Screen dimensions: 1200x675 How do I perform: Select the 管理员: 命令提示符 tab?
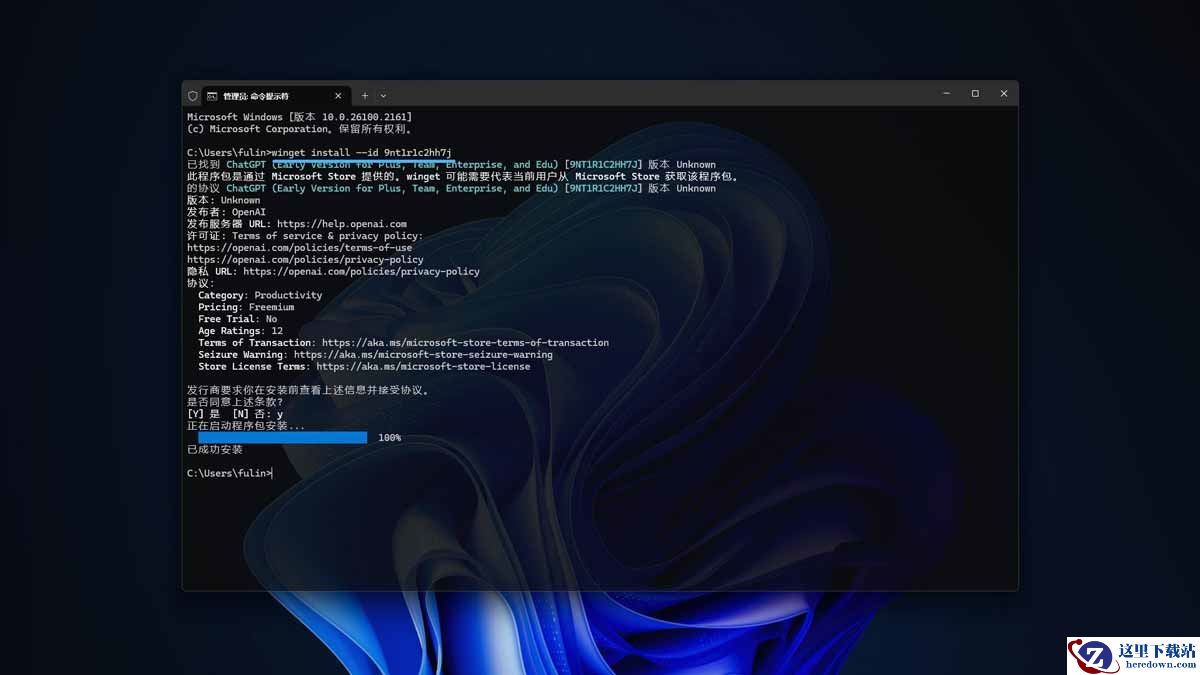[276, 96]
